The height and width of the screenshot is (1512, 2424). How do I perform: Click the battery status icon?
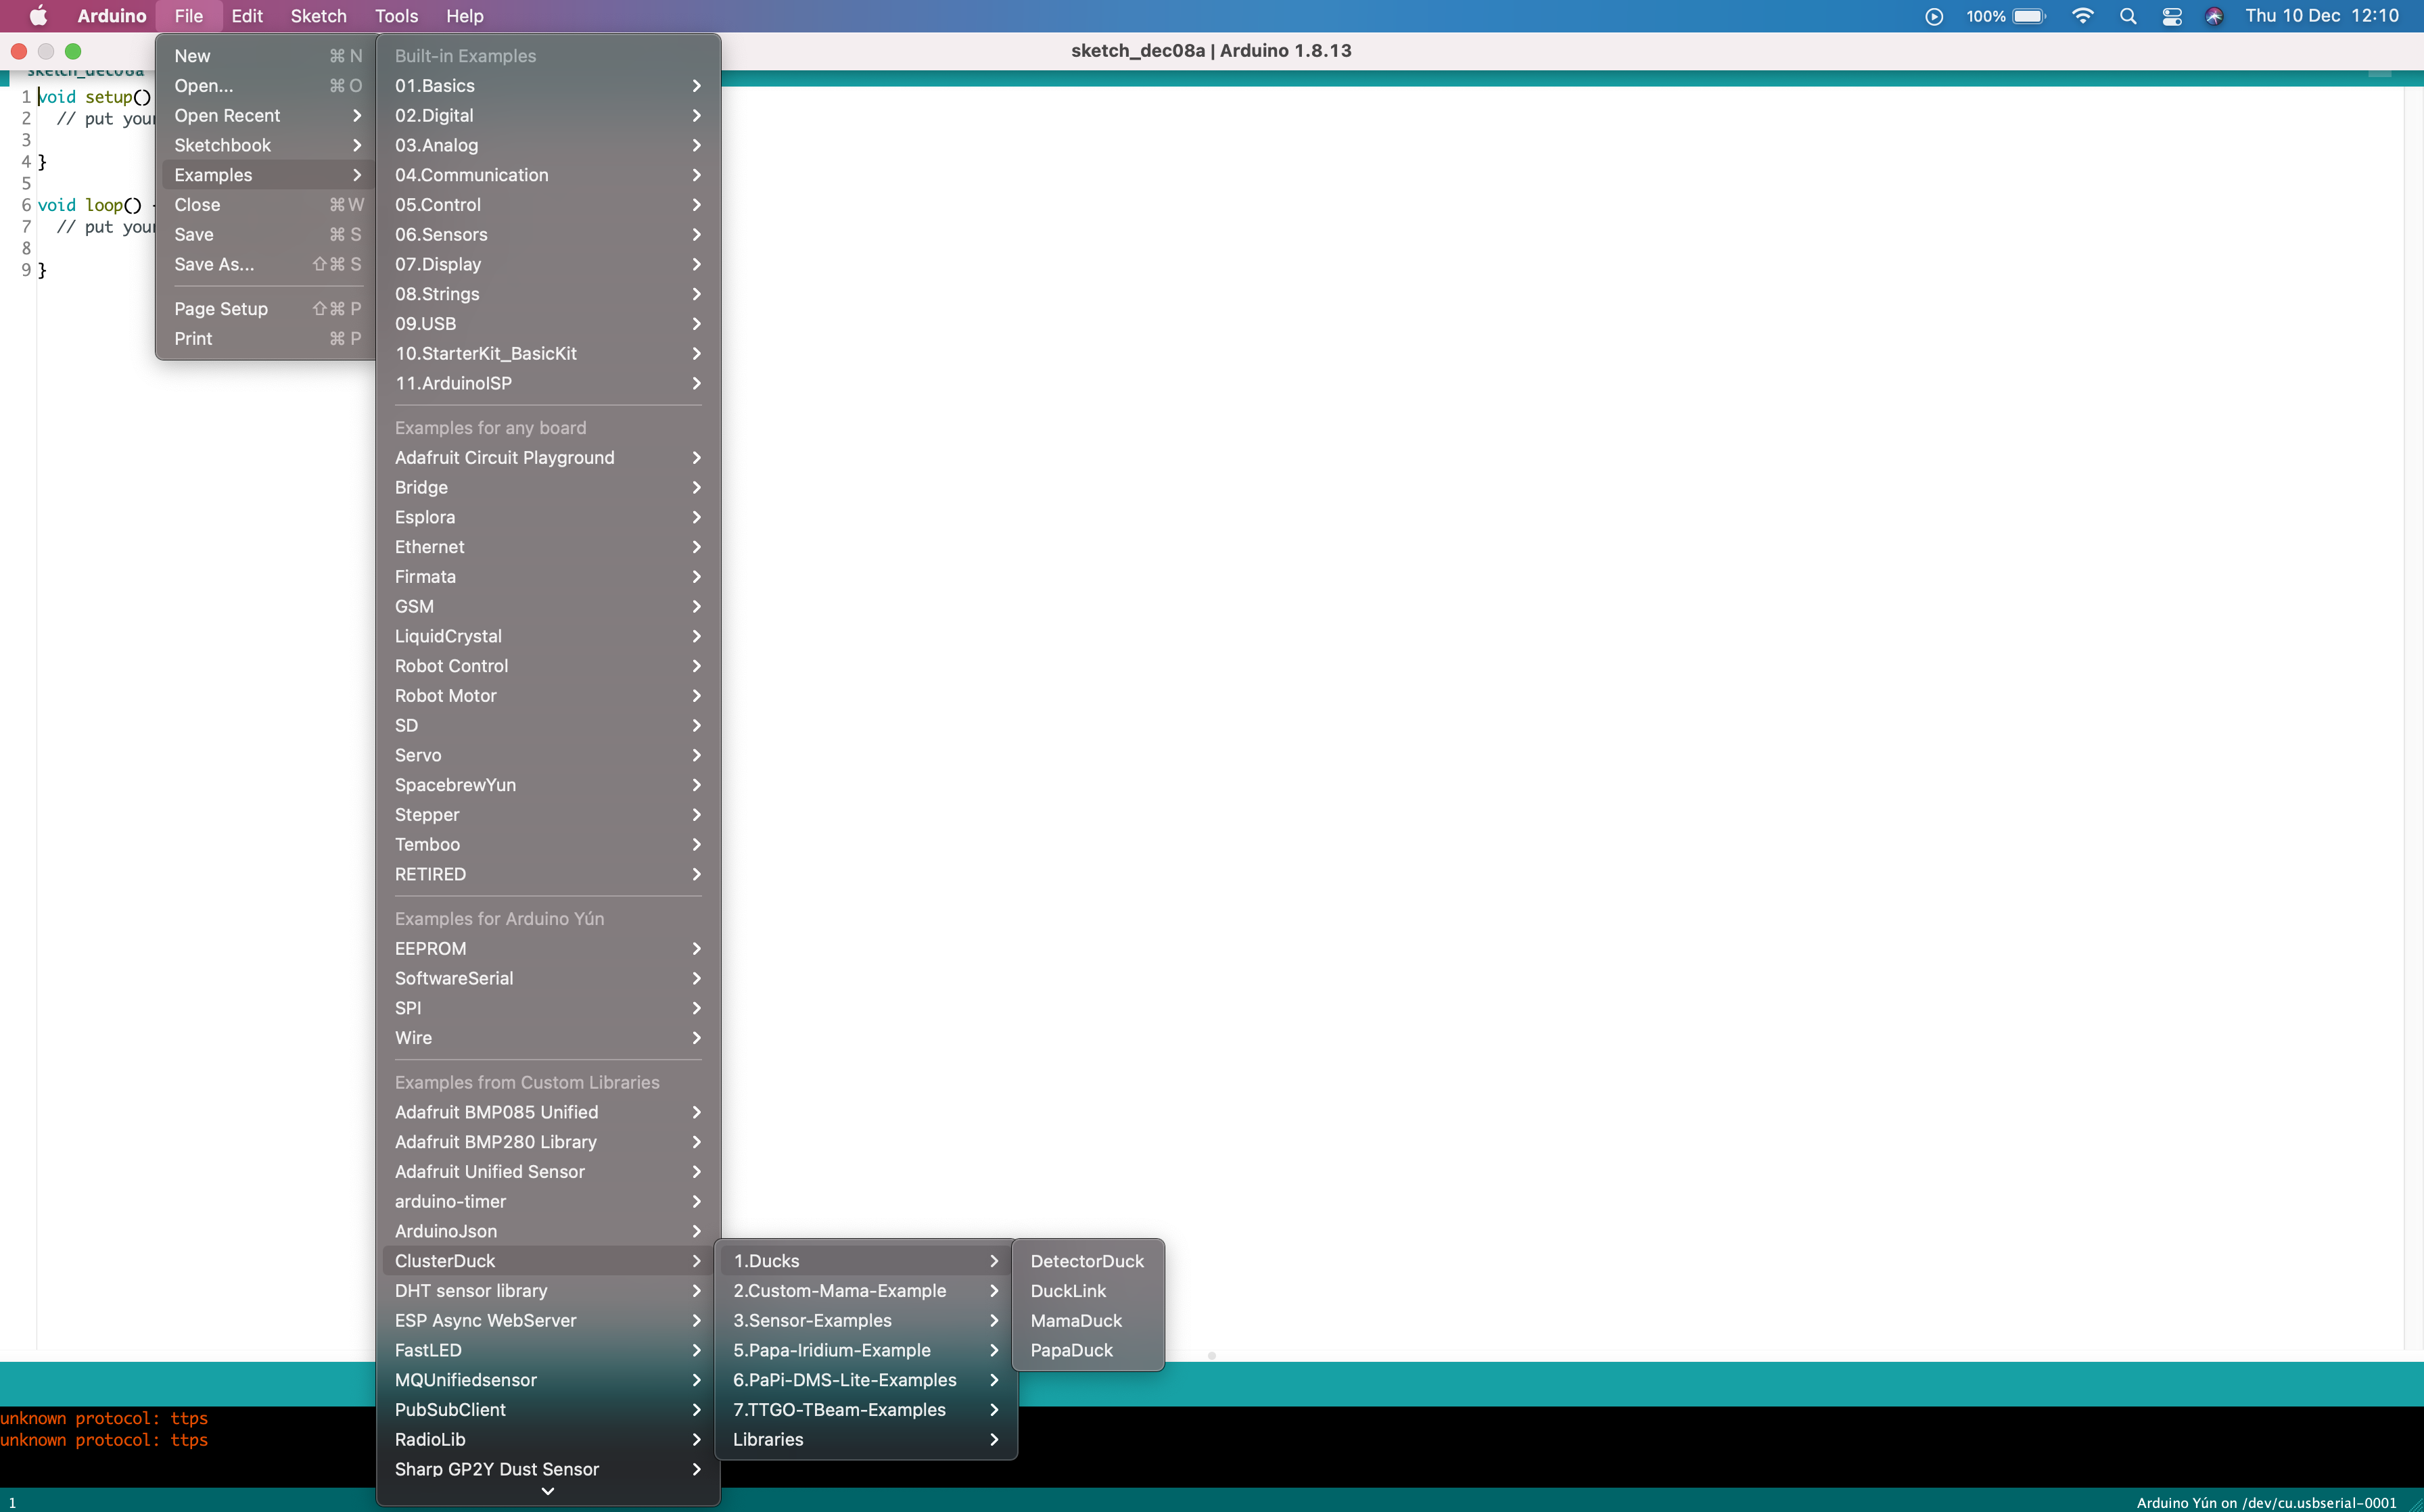[x=2029, y=16]
